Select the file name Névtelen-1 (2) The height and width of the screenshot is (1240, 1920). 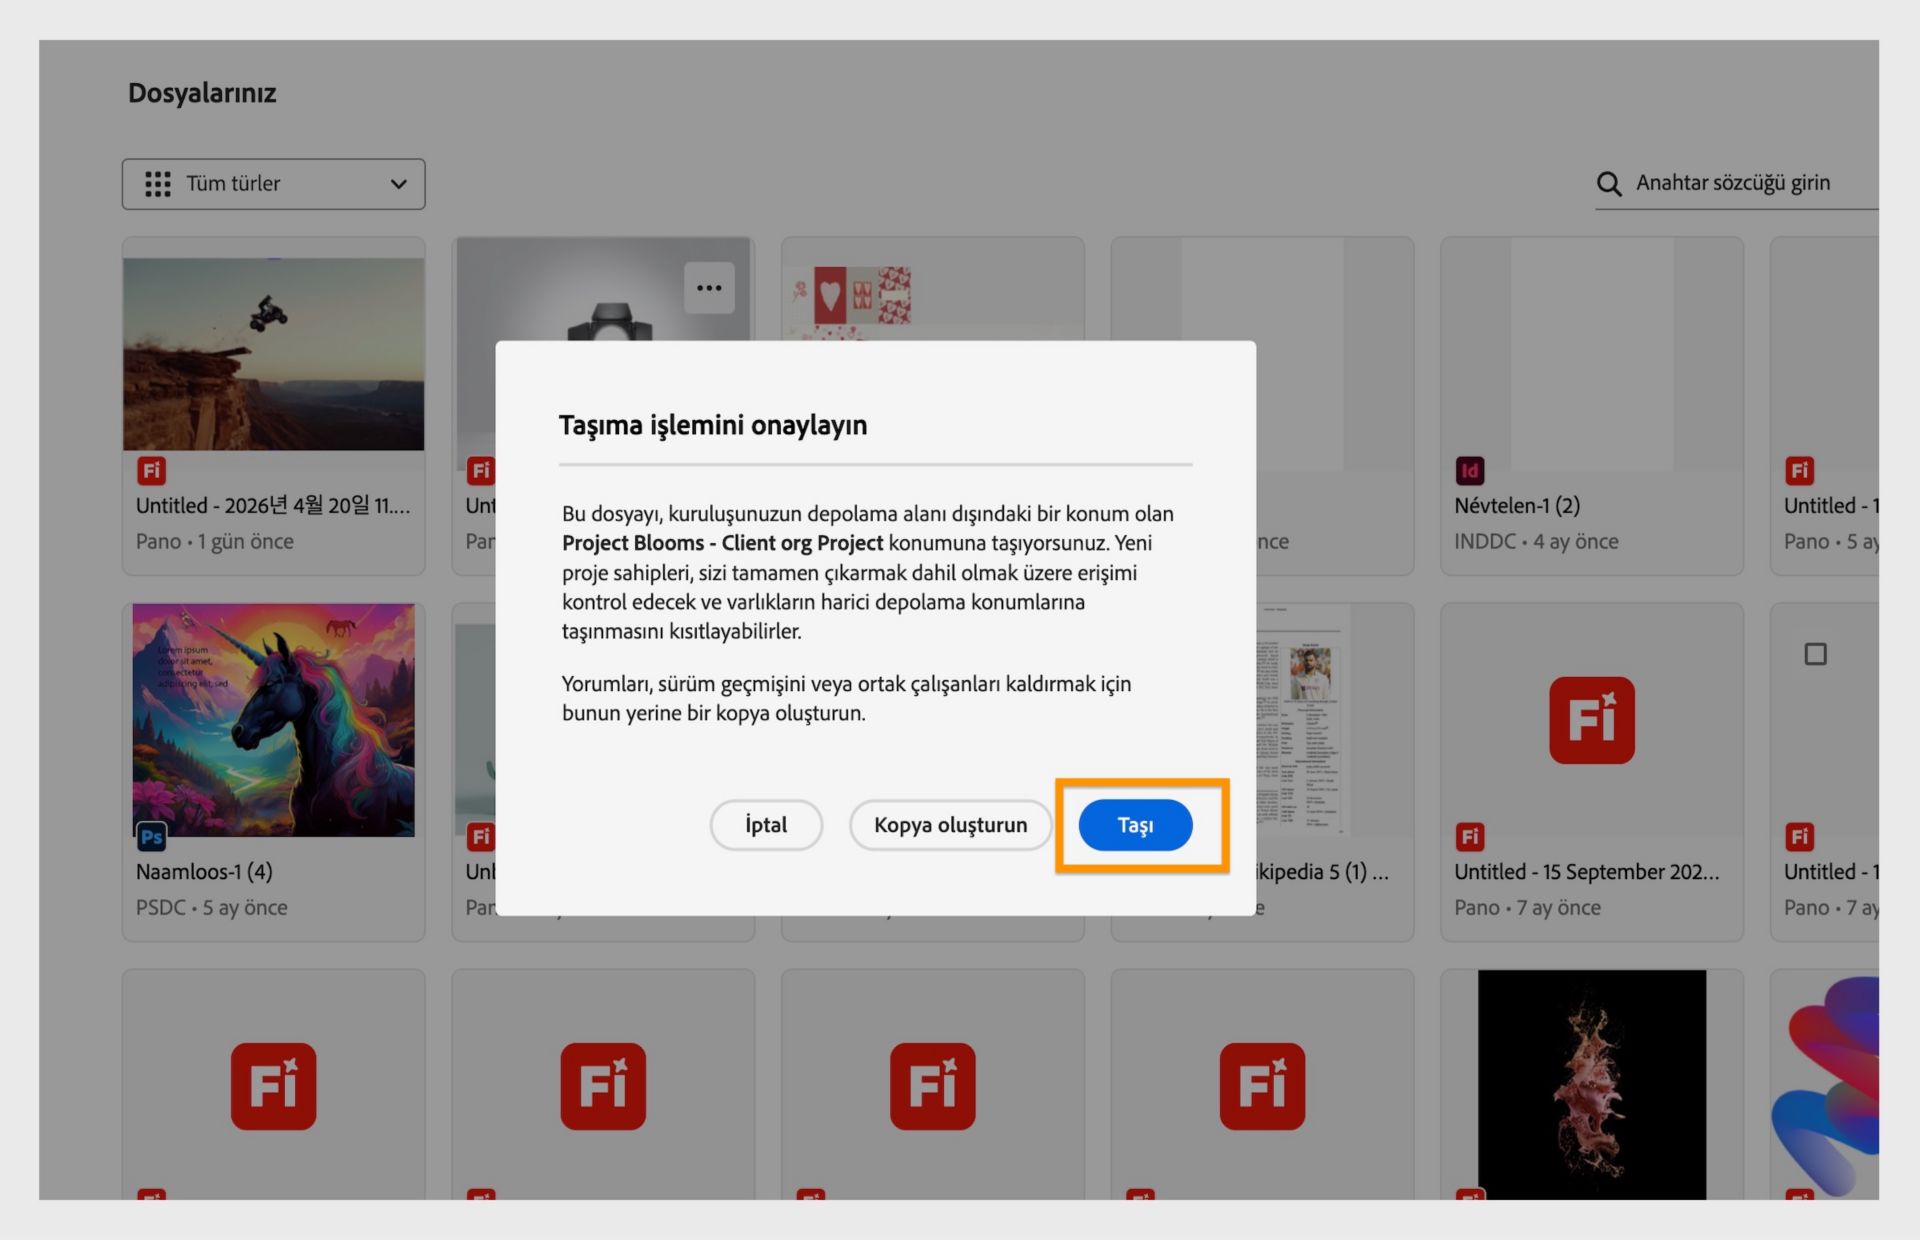1517,506
